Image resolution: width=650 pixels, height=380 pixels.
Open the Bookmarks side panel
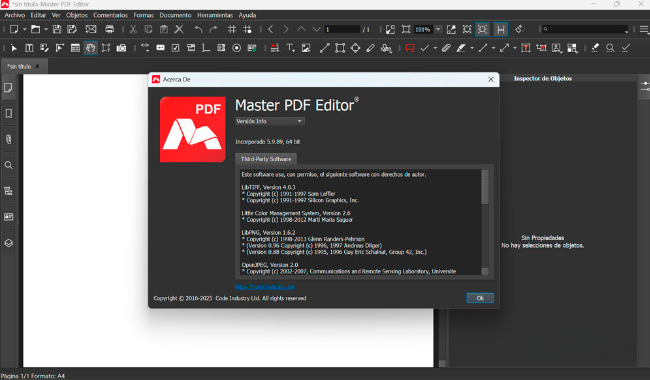pos(9,114)
